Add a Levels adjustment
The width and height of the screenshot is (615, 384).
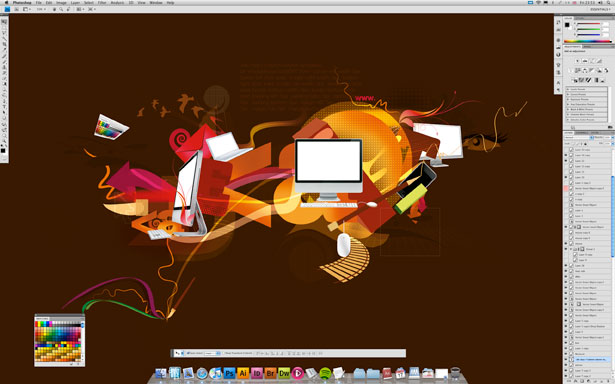pos(585,61)
